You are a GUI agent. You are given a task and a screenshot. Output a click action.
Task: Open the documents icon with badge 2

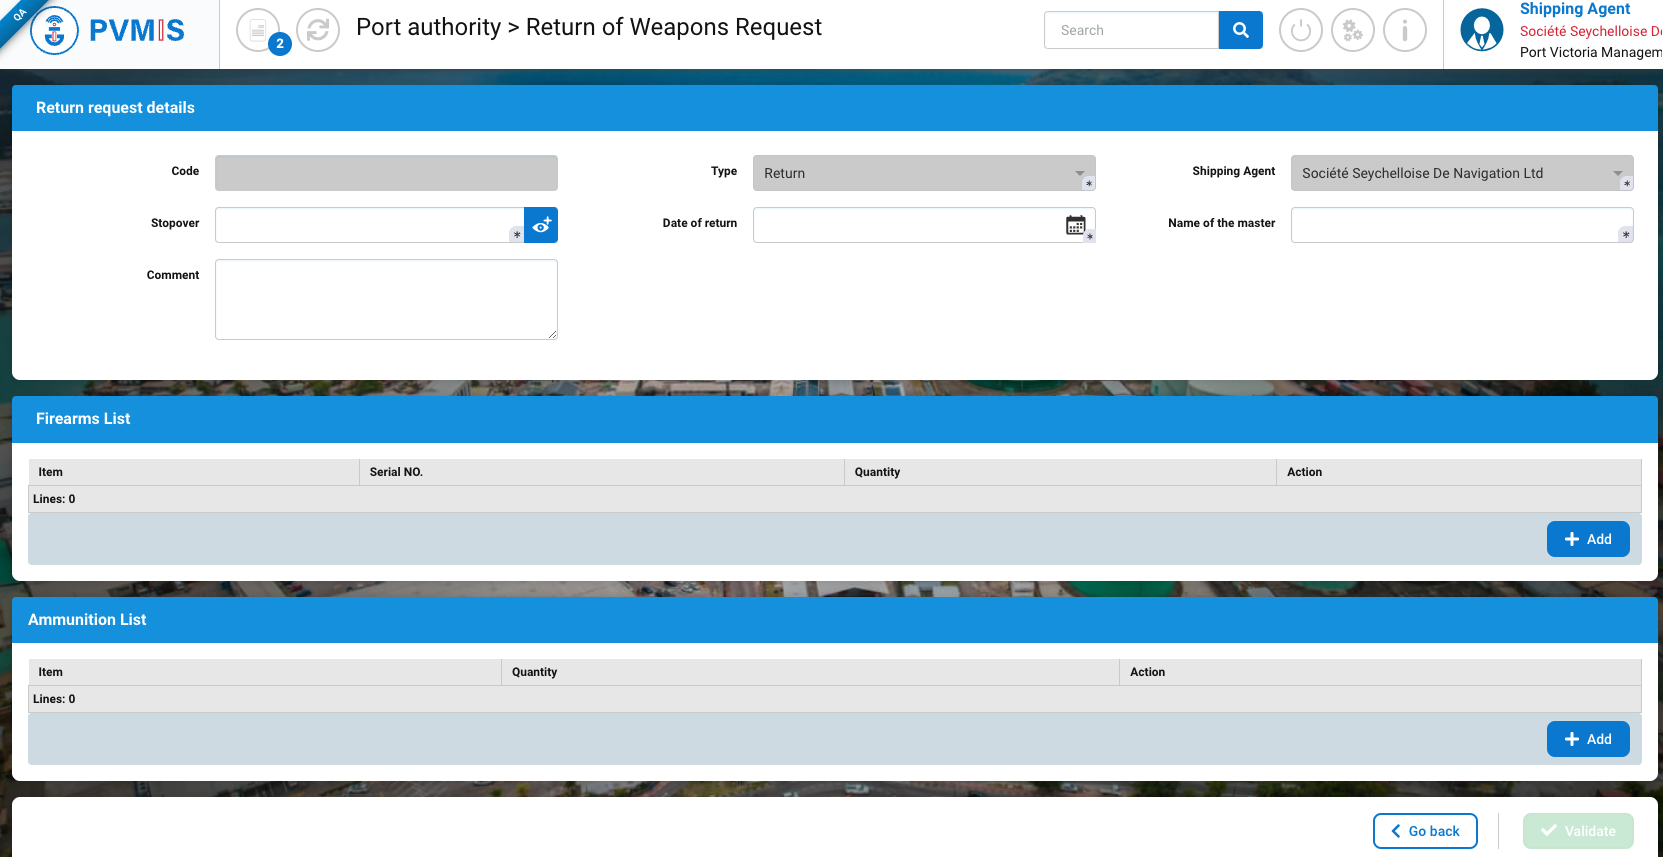tap(259, 31)
